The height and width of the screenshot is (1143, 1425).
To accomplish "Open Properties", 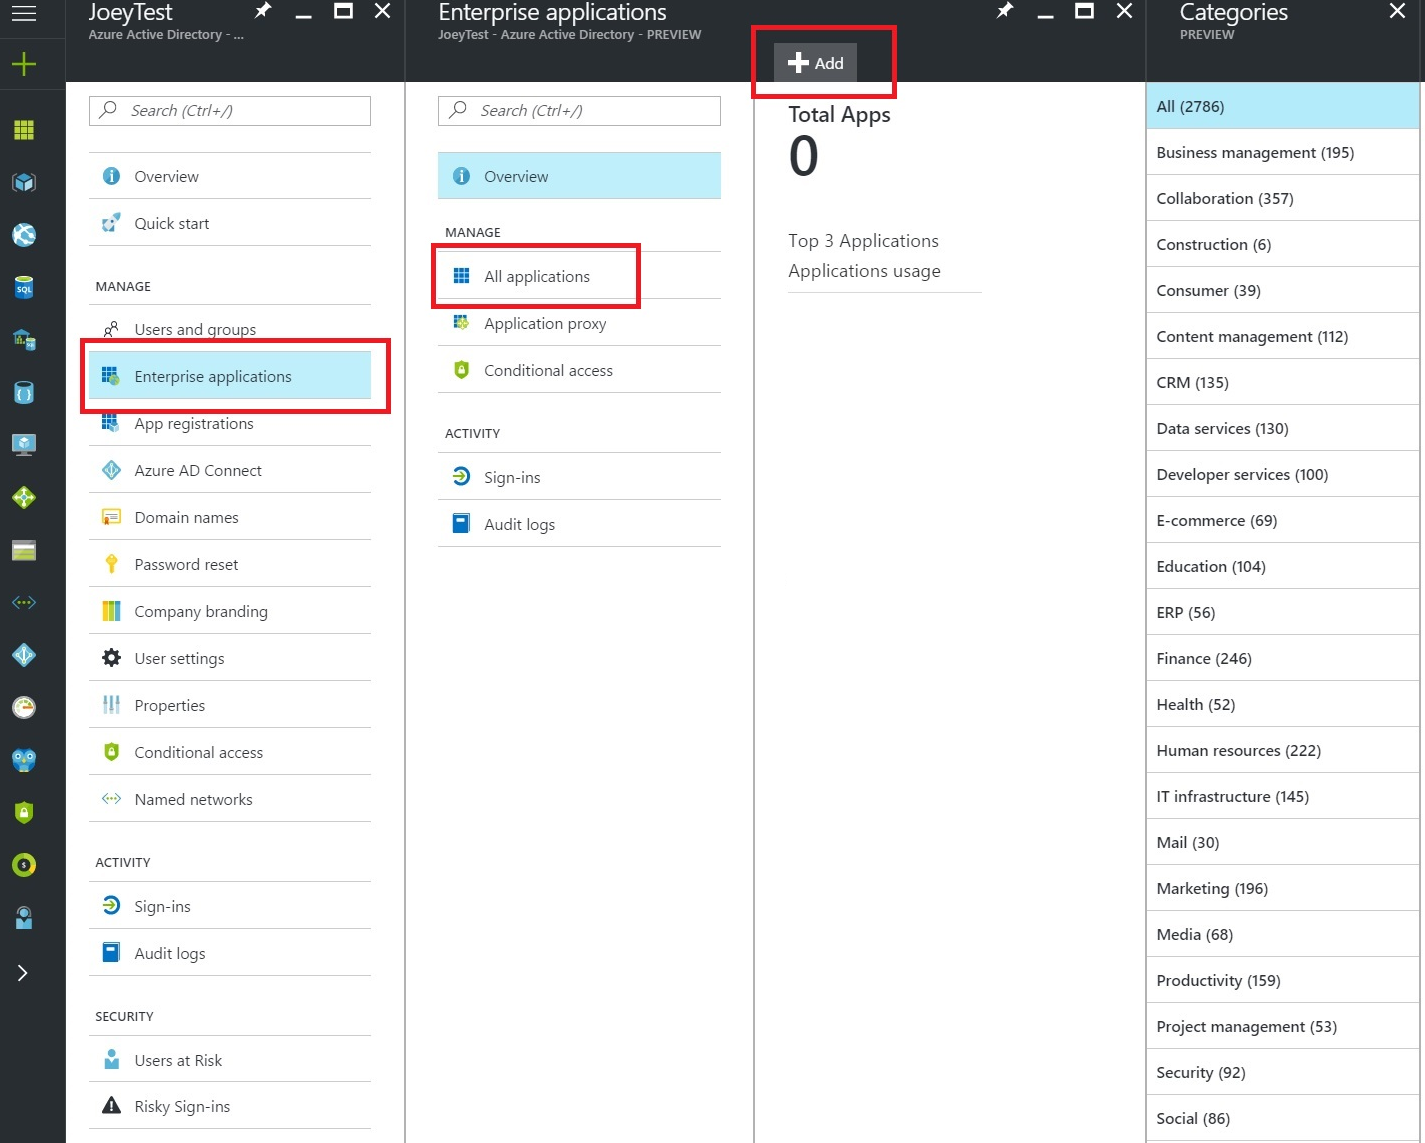I will [230, 705].
